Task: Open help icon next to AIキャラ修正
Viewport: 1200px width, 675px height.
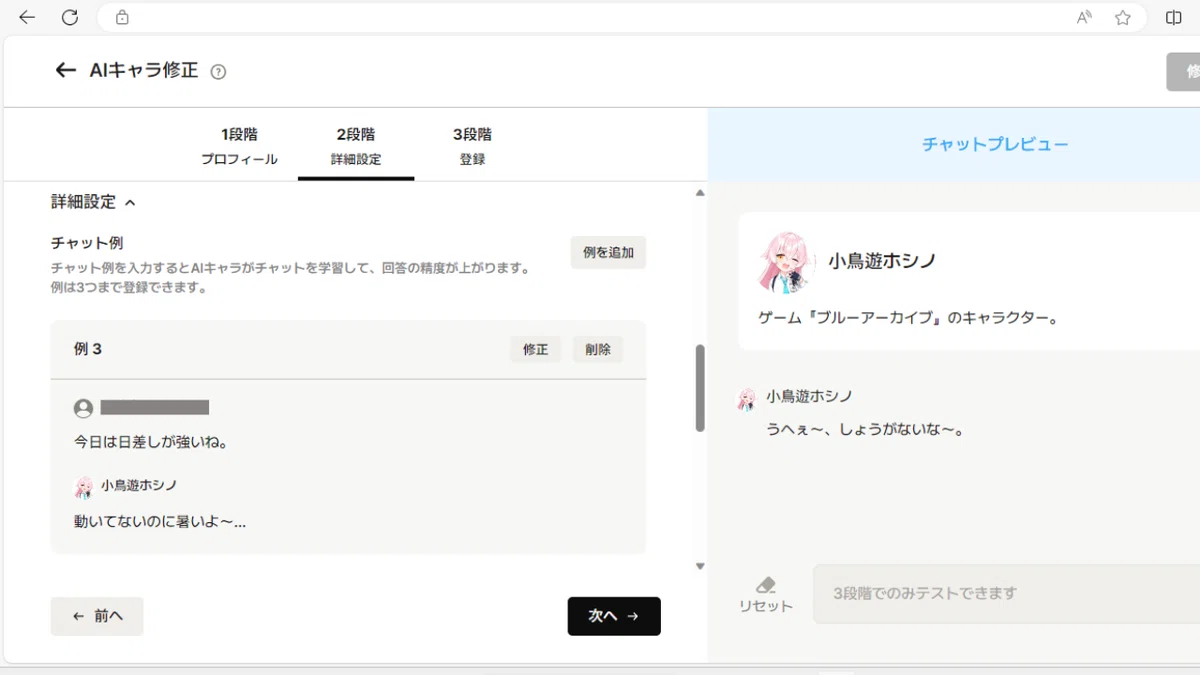Action: tap(219, 72)
